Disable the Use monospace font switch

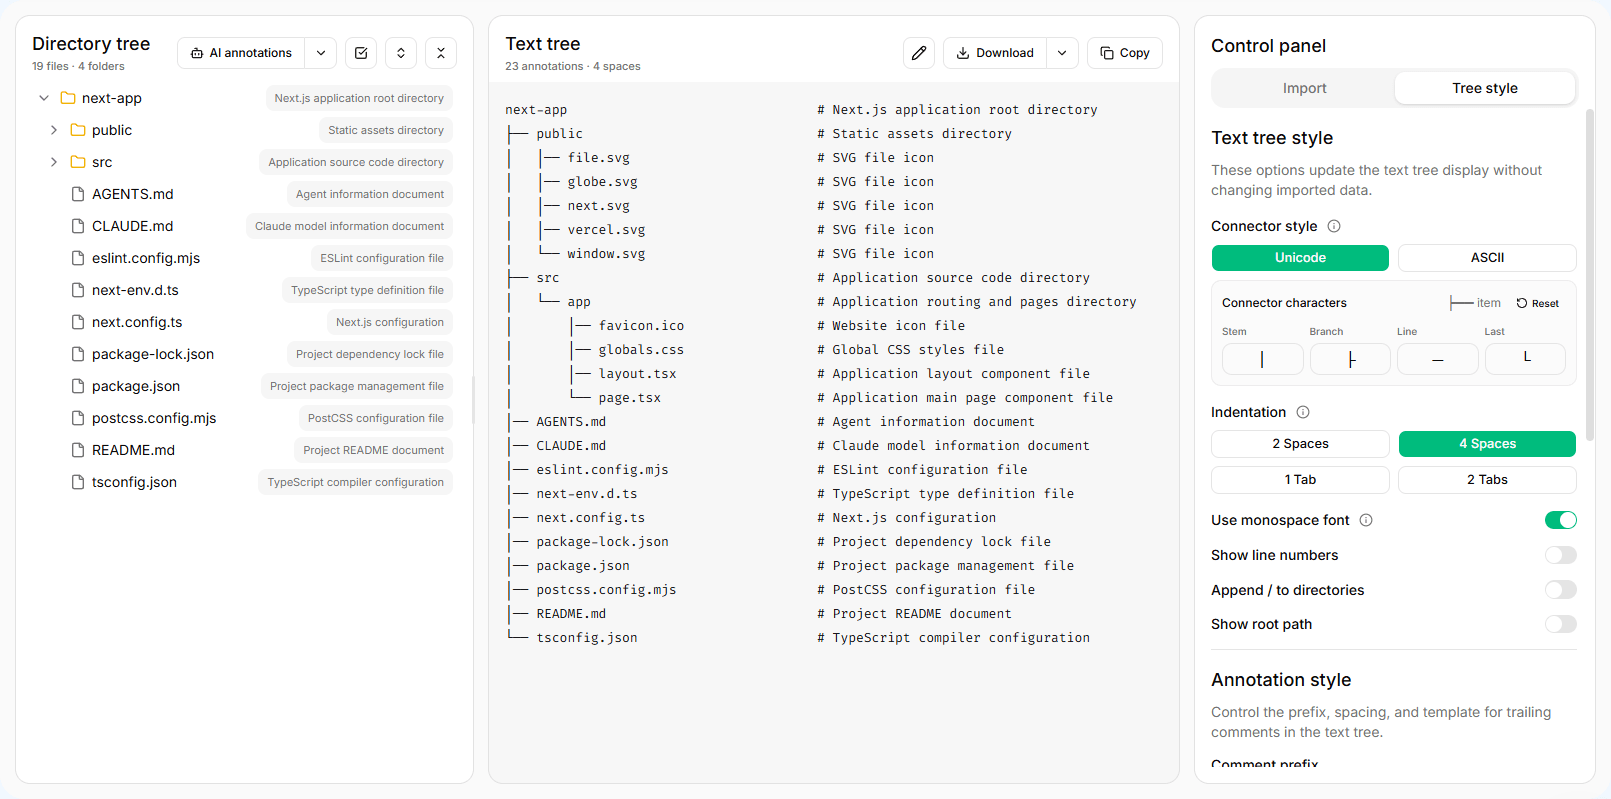[x=1561, y=520]
